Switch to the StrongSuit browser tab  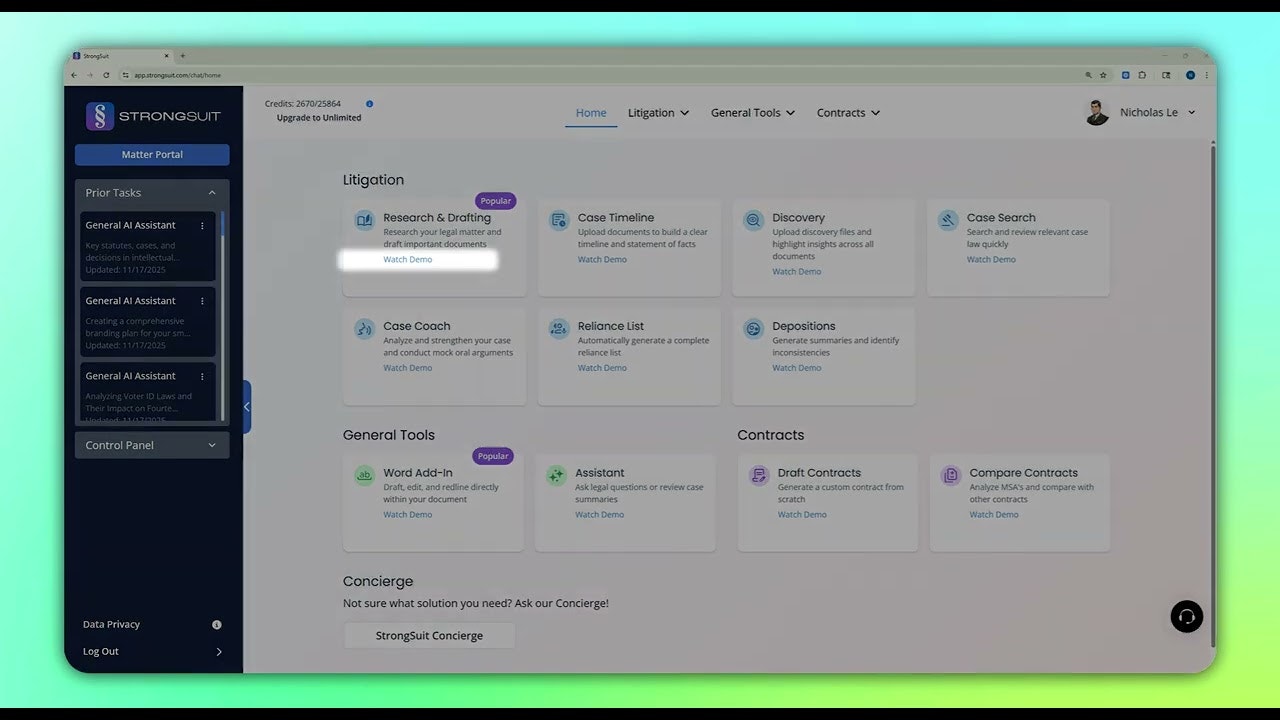[120, 56]
